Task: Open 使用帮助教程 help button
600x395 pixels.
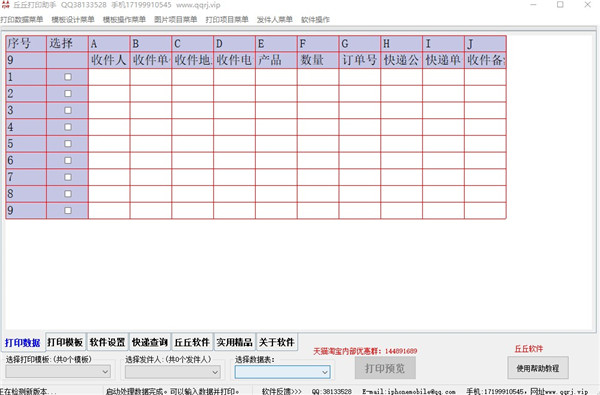Action: coord(538,368)
